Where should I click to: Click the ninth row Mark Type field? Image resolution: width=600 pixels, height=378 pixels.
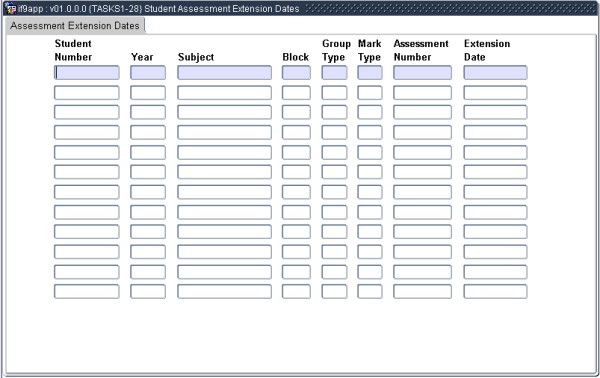click(370, 232)
